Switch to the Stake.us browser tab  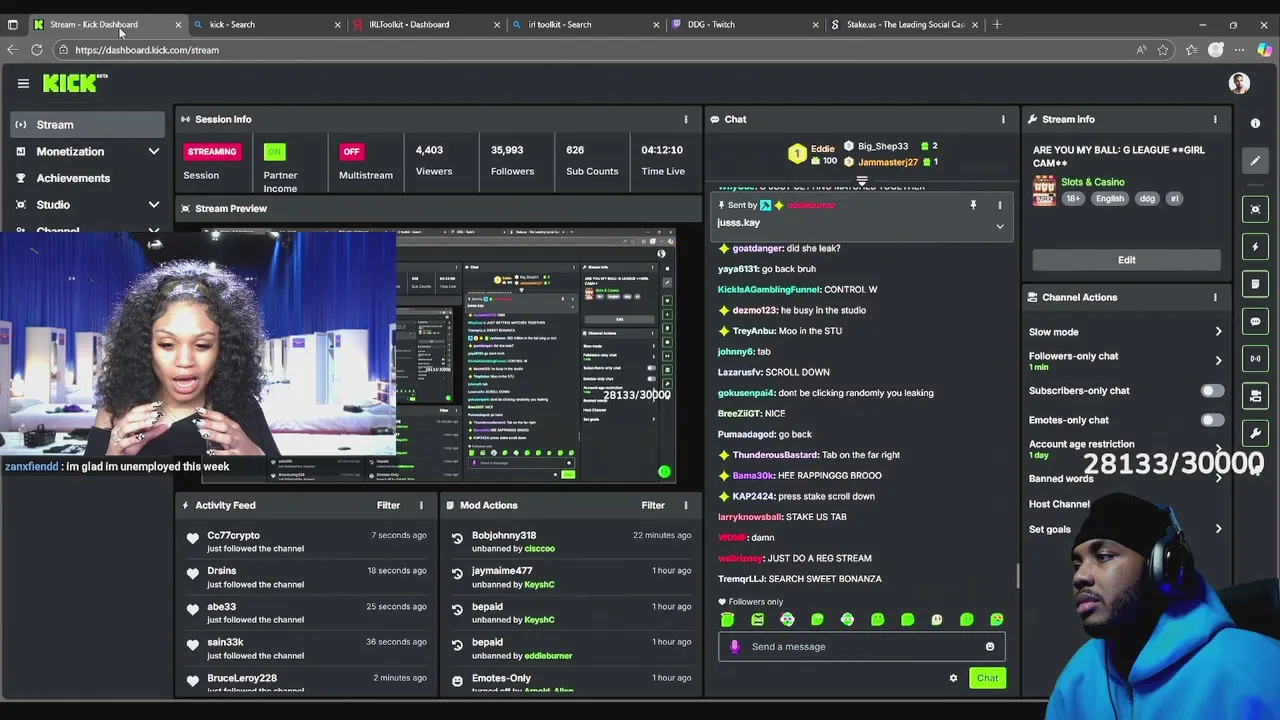(904, 24)
